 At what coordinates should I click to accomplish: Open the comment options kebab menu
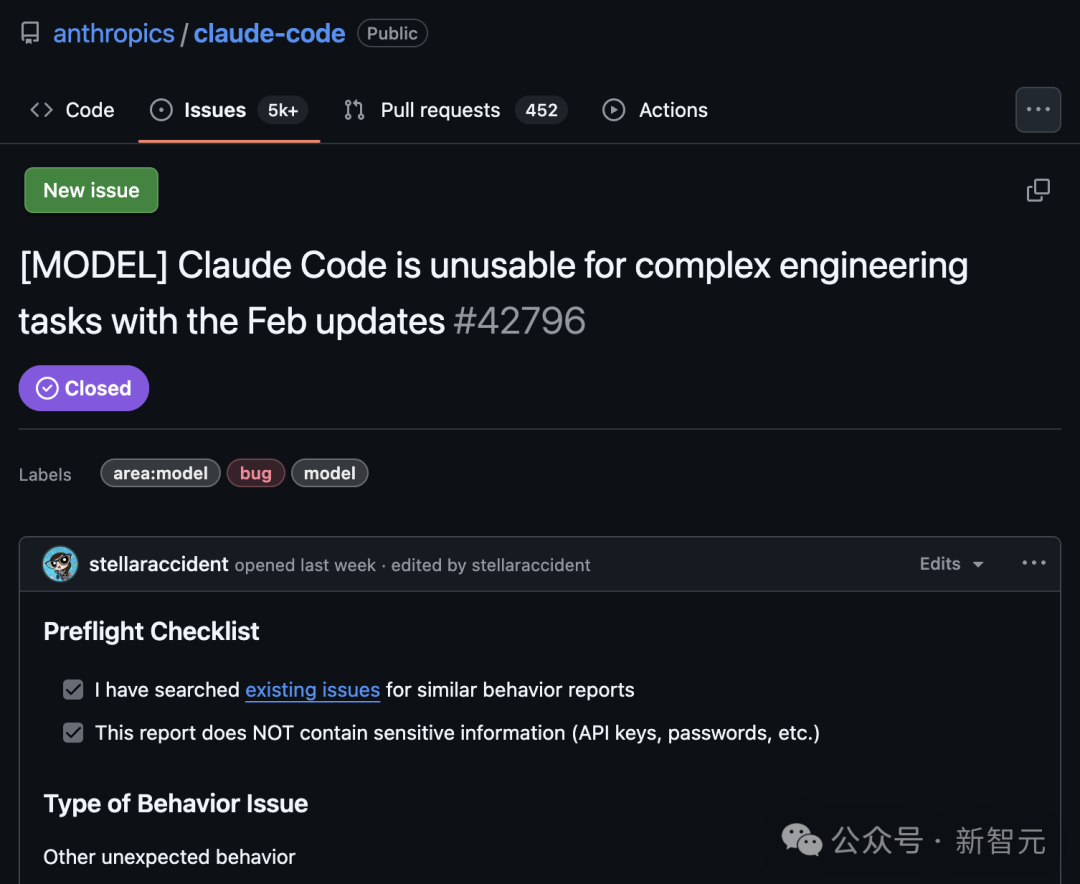click(x=1033, y=563)
